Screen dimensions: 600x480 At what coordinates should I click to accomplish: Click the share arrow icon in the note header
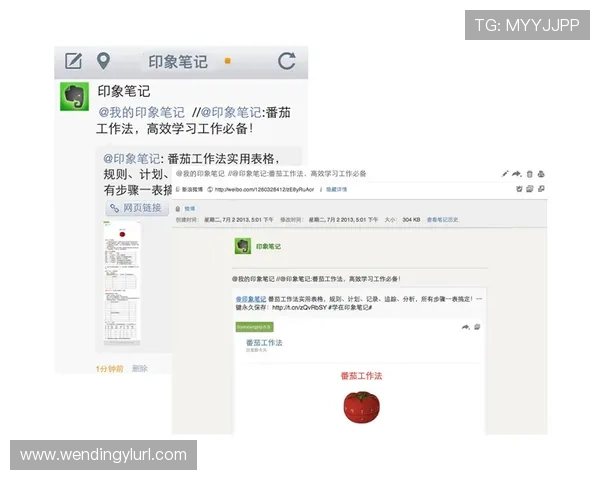[x=517, y=174]
